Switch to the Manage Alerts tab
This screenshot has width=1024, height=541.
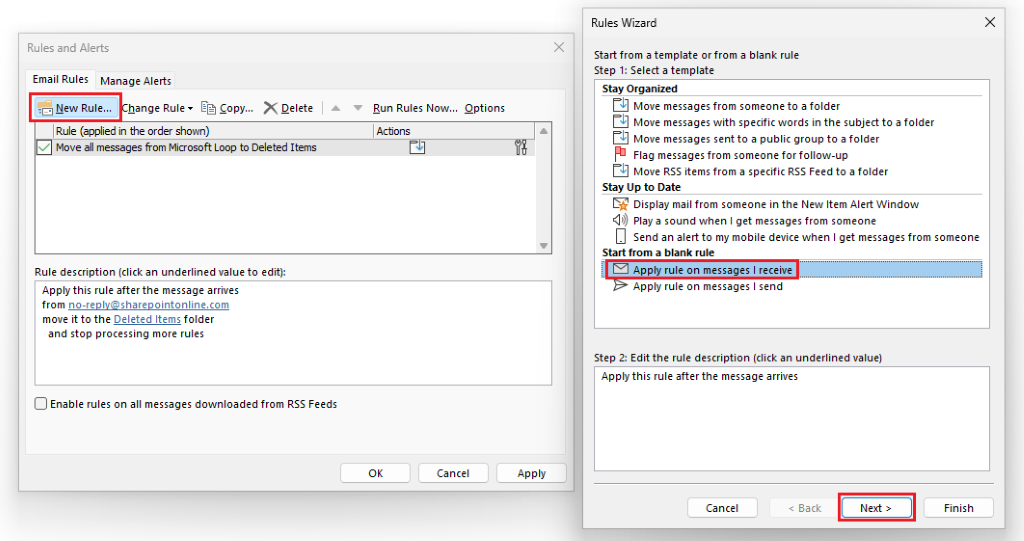pos(136,81)
